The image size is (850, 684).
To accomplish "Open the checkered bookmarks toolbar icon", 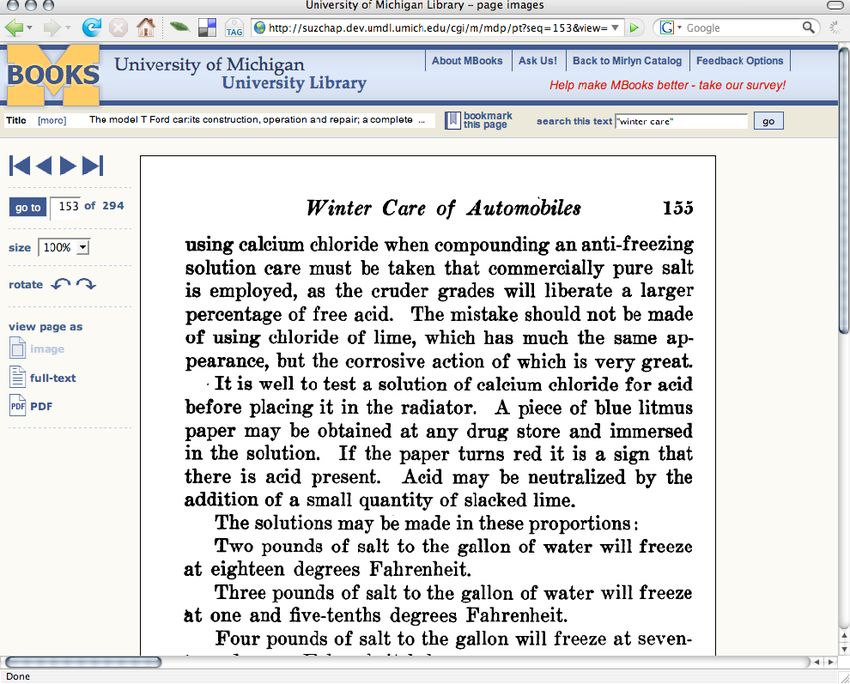I will click(x=207, y=28).
